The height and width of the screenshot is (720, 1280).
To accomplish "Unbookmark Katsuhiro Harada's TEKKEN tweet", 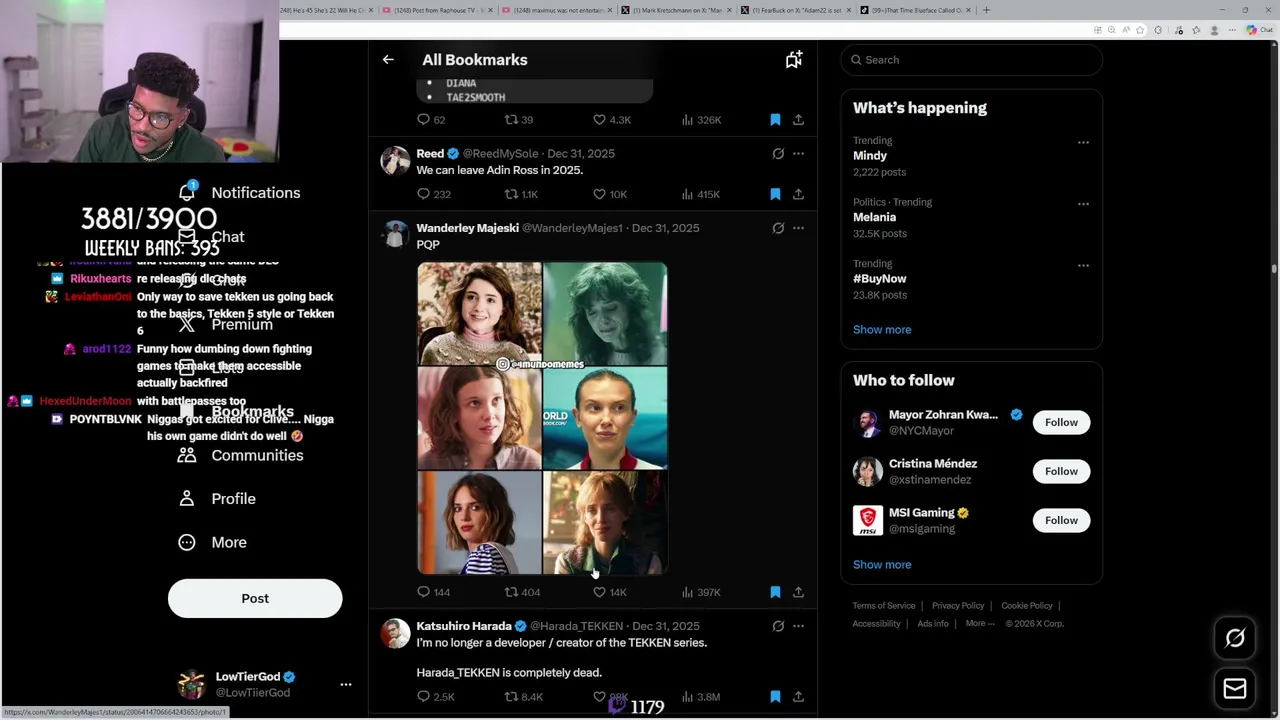I will 775,696.
